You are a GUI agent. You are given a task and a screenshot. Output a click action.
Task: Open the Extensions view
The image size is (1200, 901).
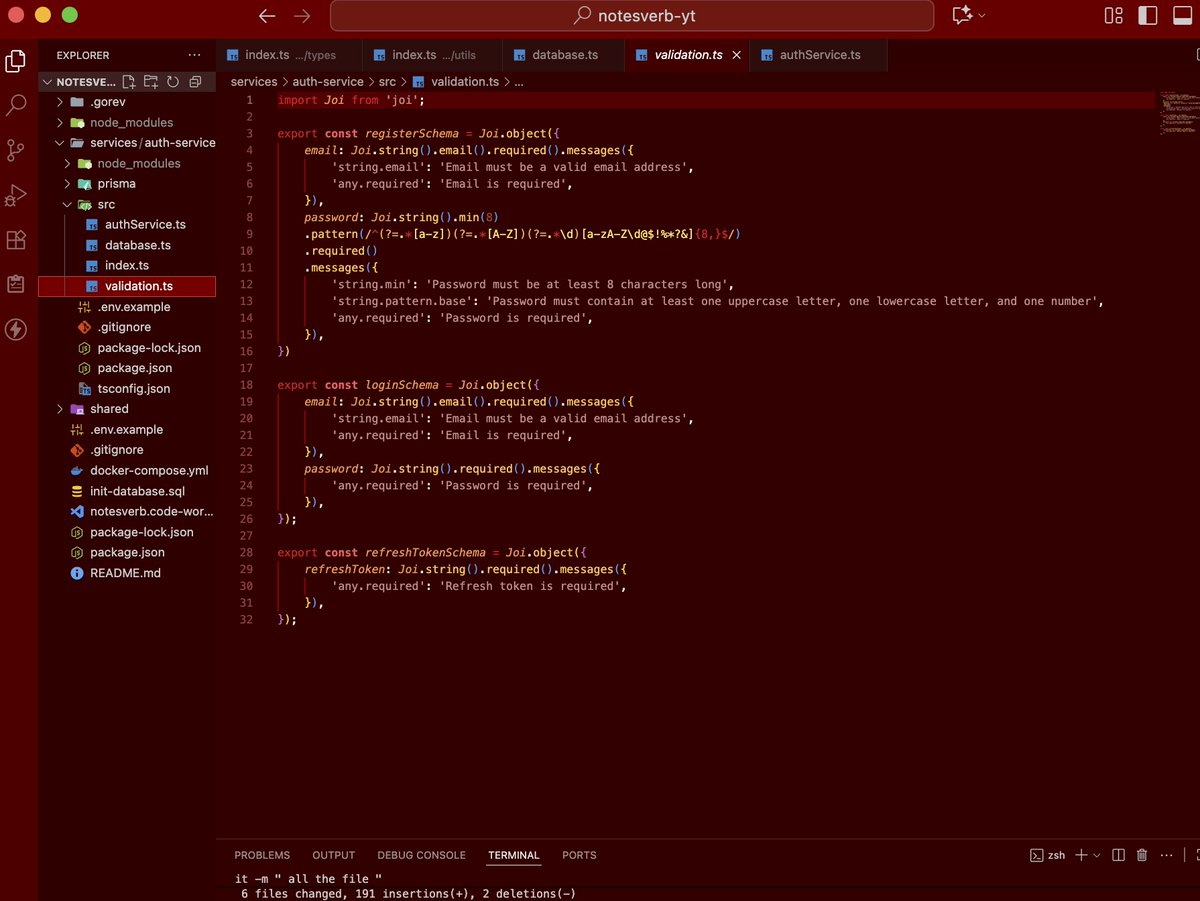tap(16, 240)
